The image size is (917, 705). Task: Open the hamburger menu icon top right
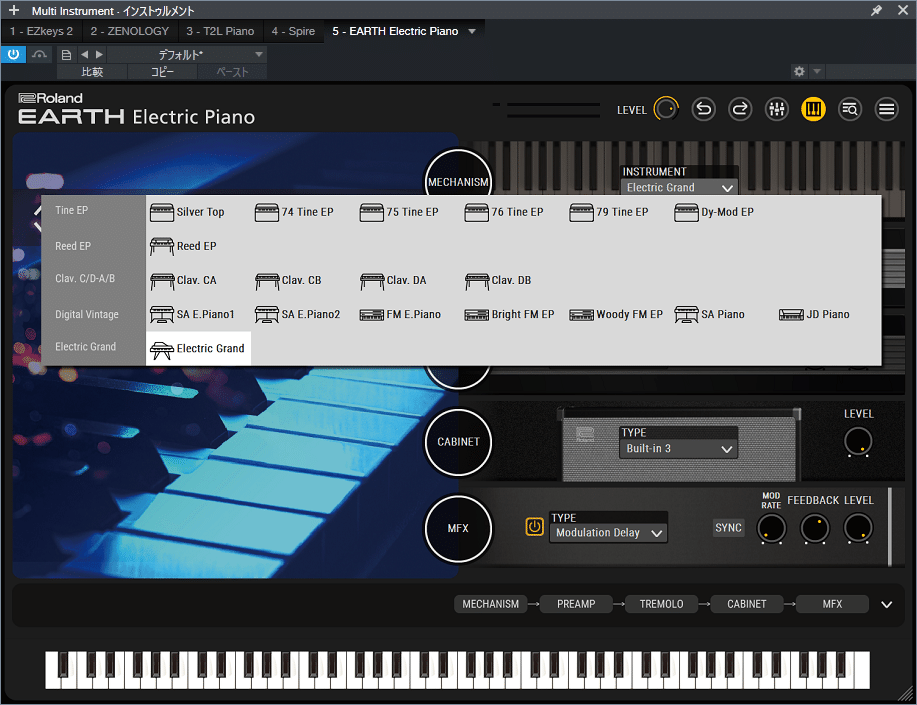click(886, 109)
